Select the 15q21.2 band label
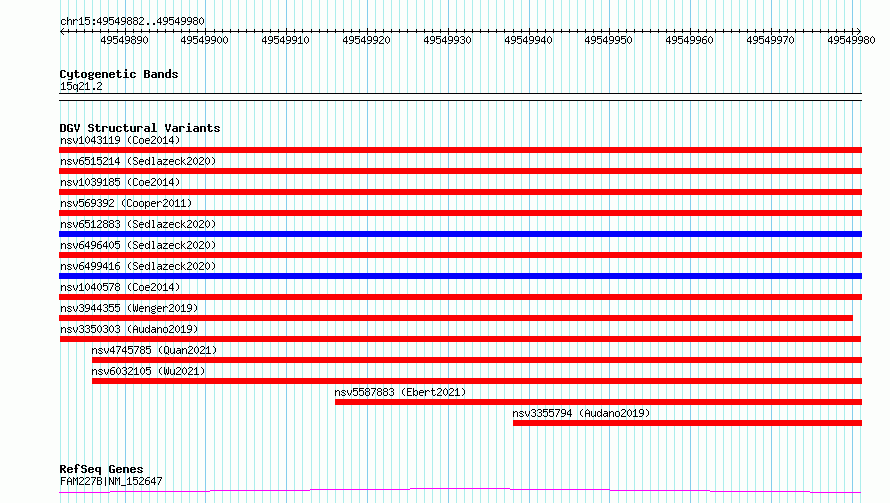This screenshot has height=503, width=890. click(81, 86)
